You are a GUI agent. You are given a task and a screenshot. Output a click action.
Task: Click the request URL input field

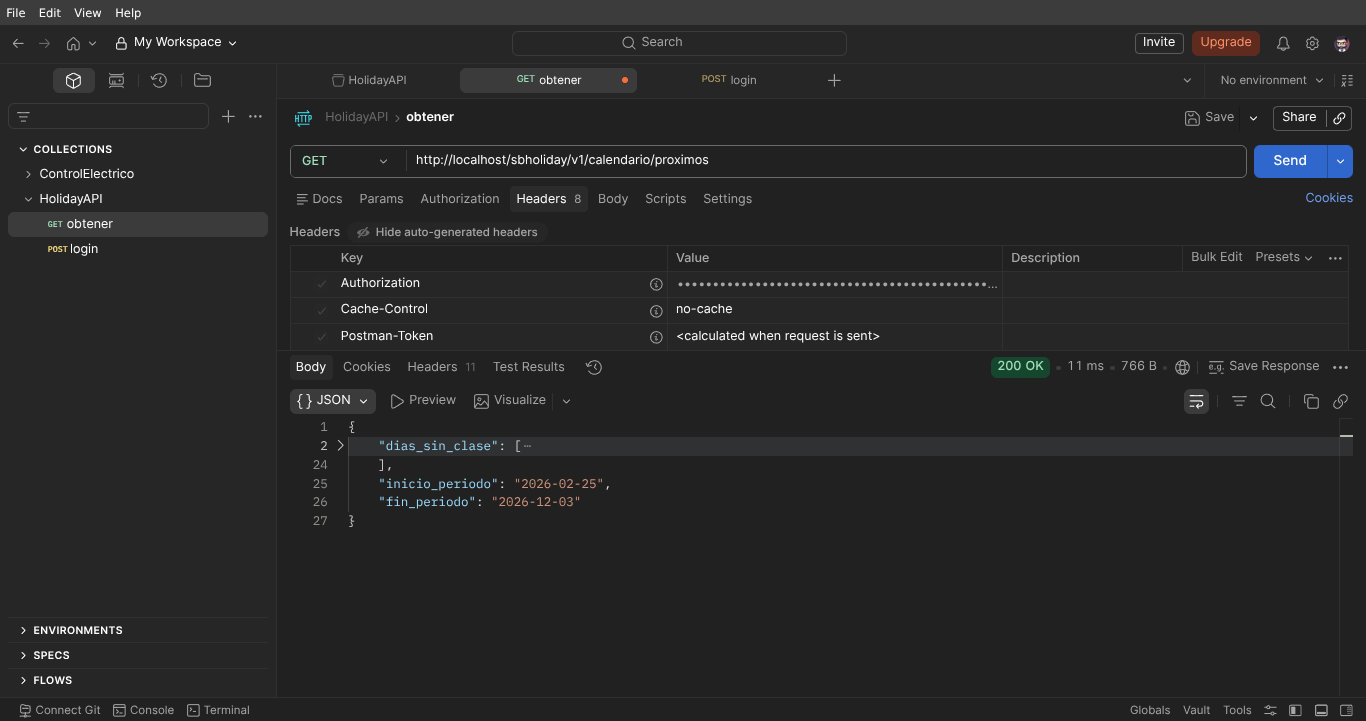click(x=826, y=161)
